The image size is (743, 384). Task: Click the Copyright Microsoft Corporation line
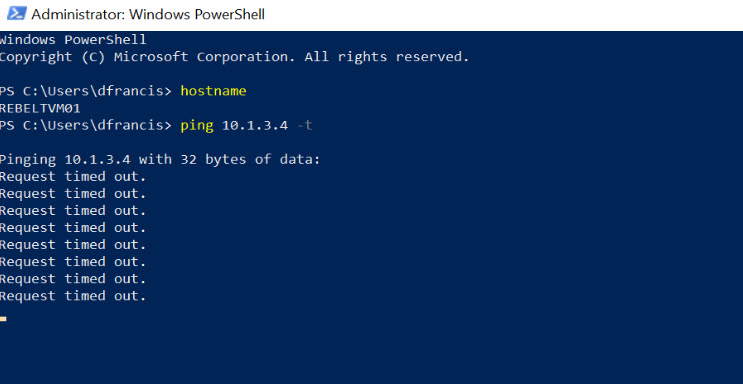(235, 57)
